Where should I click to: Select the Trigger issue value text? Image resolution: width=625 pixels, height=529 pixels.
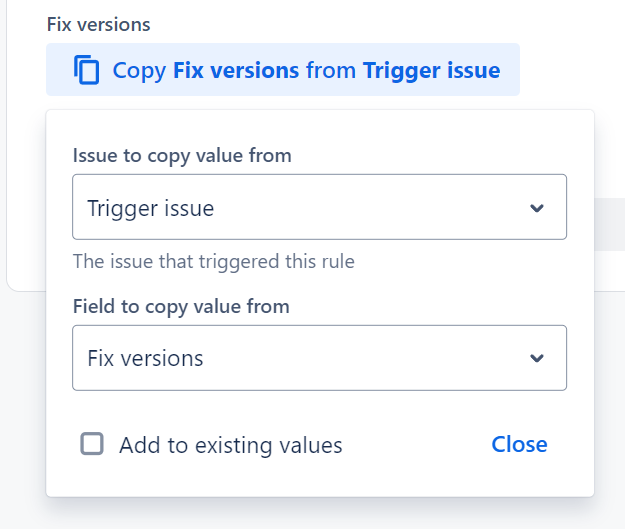(151, 208)
